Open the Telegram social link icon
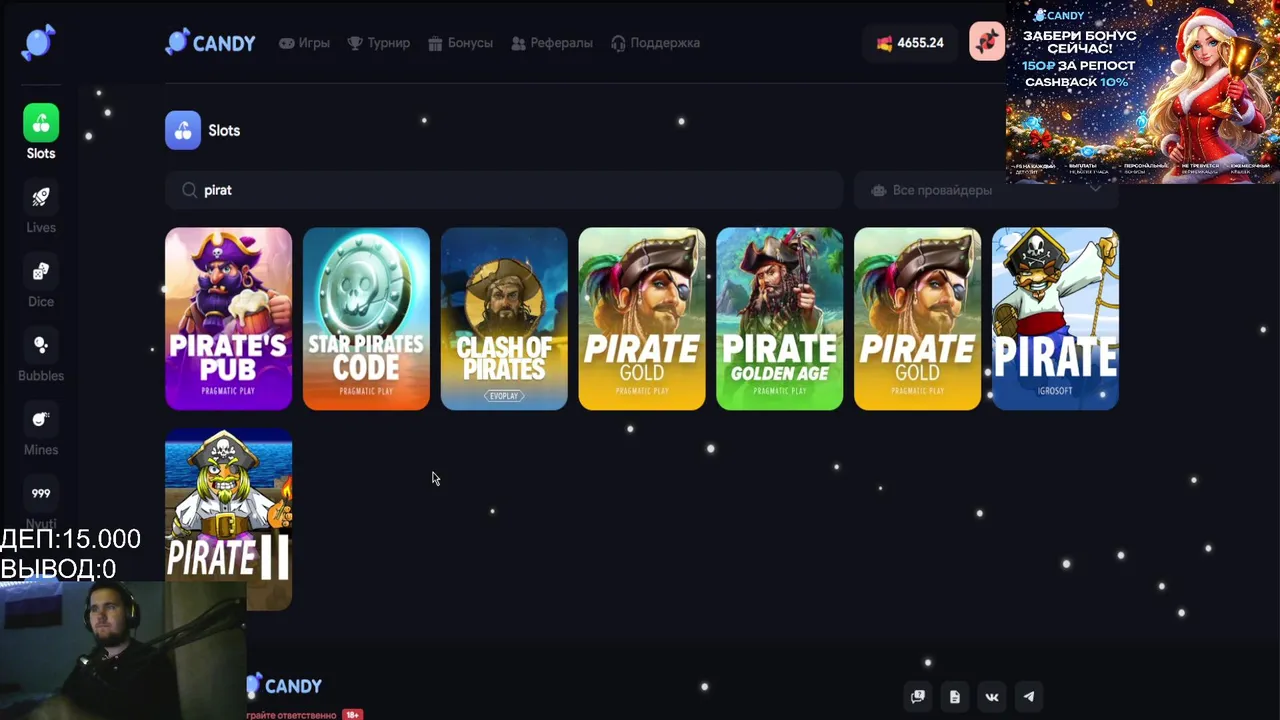The width and height of the screenshot is (1280, 720). click(1029, 697)
